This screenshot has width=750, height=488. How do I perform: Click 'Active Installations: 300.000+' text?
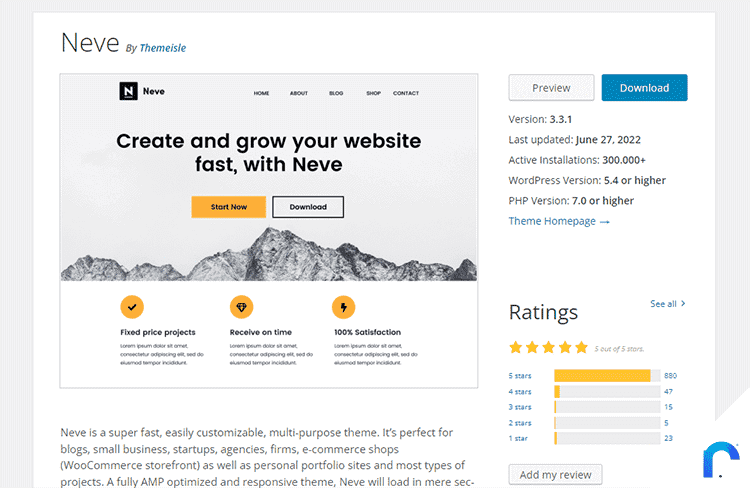pos(577,160)
